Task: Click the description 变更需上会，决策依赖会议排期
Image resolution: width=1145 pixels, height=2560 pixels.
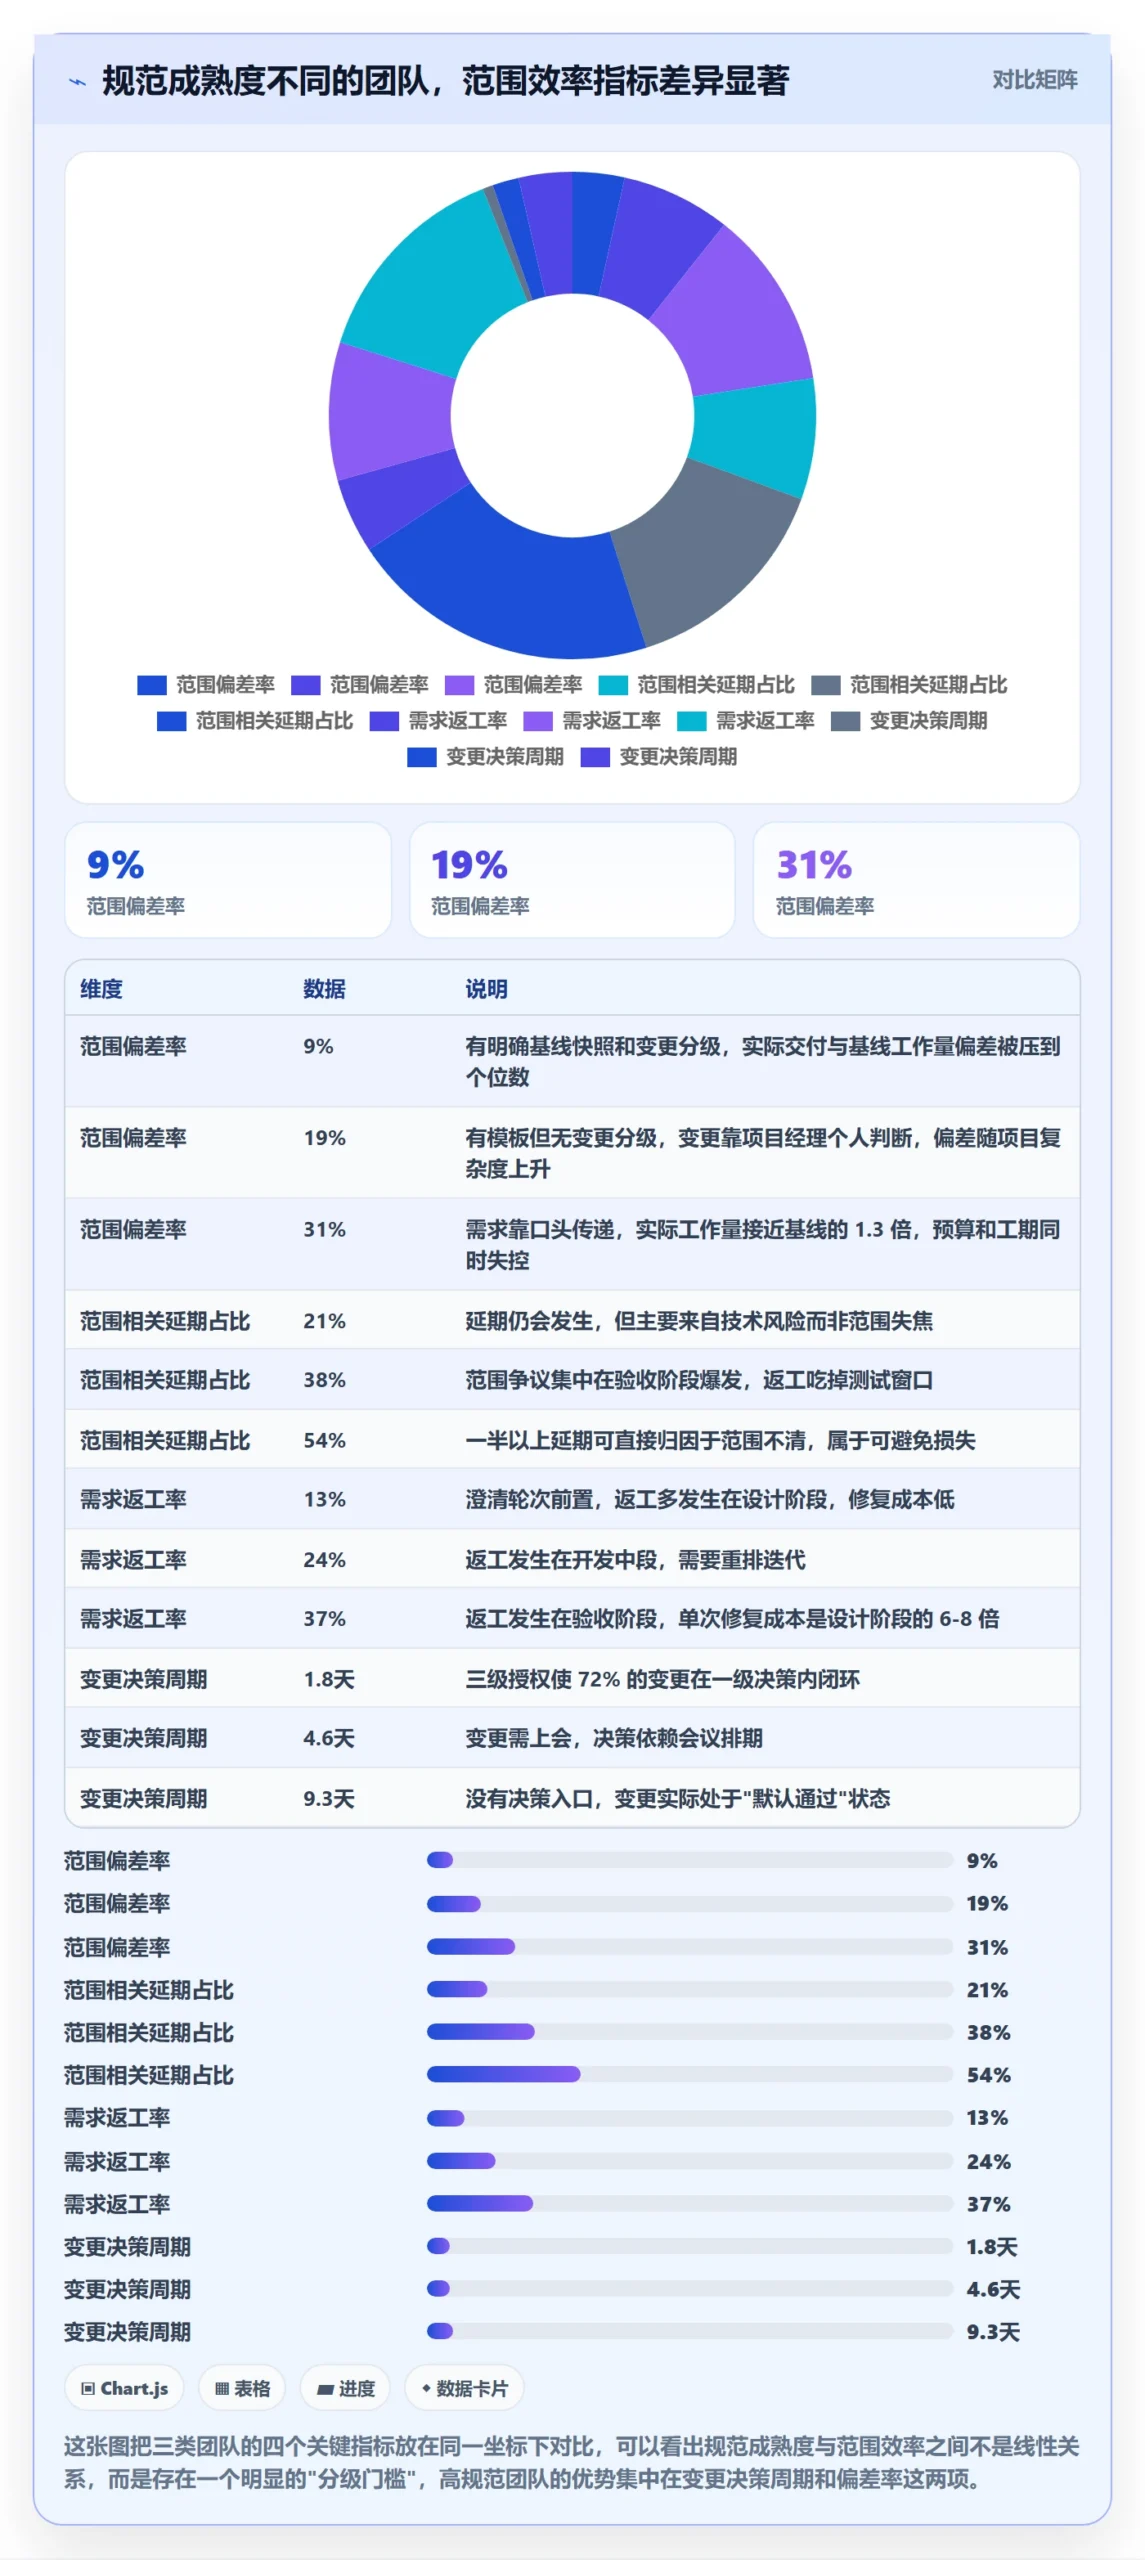Action: [x=614, y=1738]
